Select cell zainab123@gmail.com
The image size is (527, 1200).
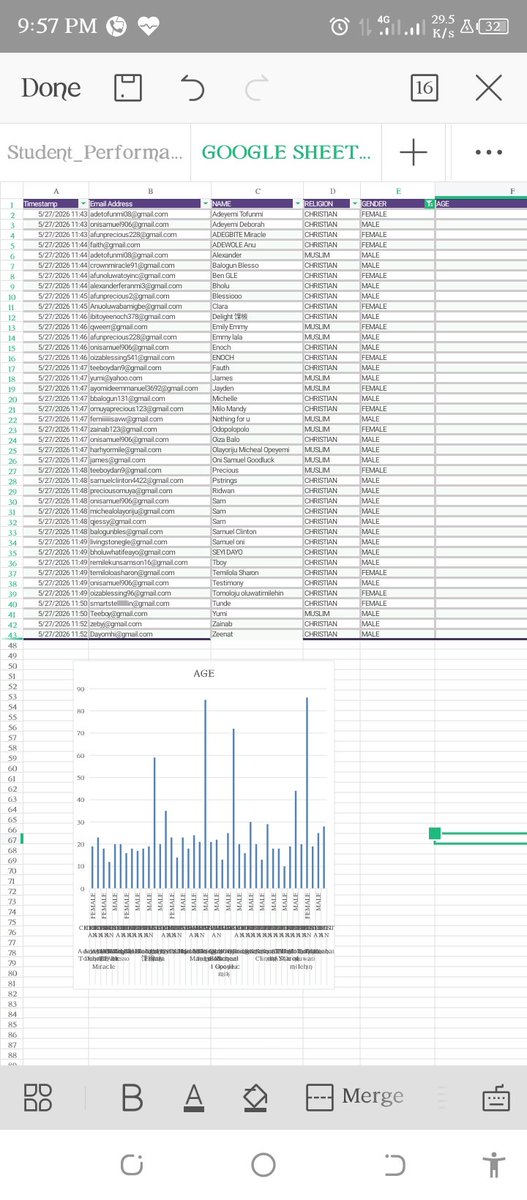tap(149, 429)
